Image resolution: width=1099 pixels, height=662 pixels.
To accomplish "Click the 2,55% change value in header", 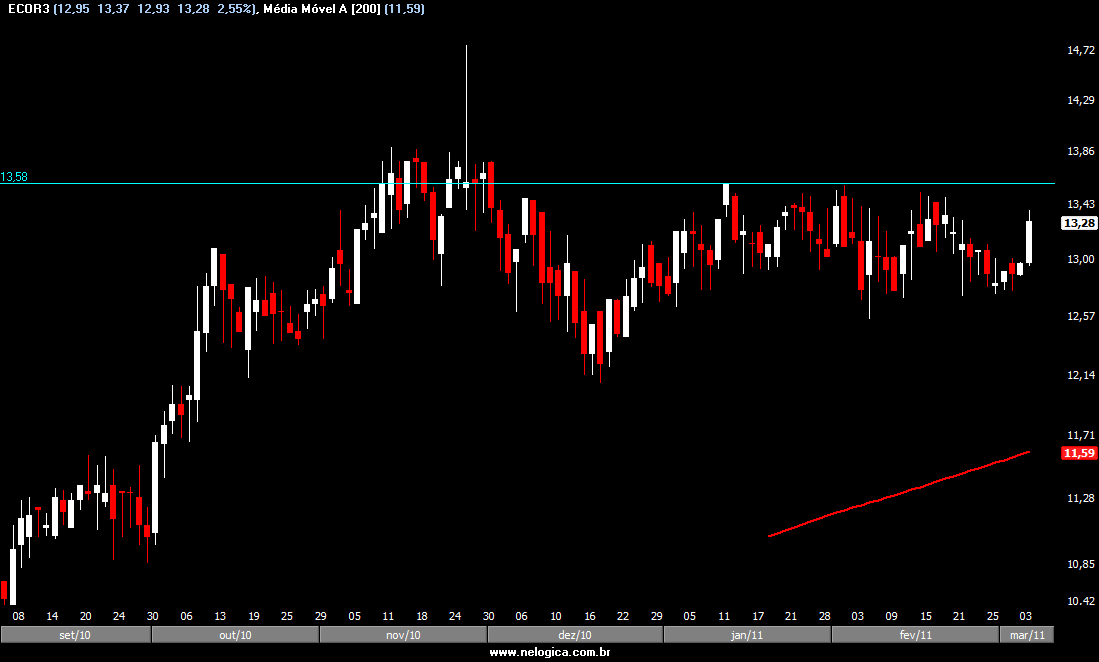I will [235, 9].
